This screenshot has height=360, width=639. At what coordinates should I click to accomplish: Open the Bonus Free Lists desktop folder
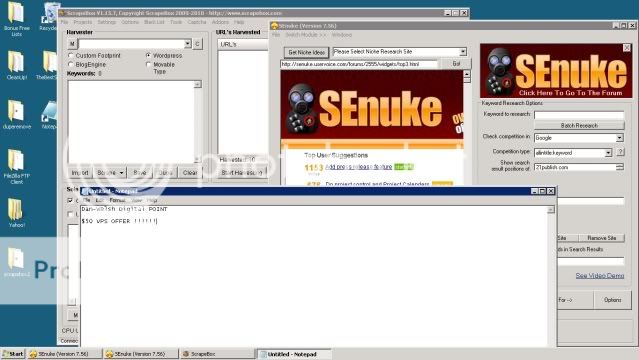(16, 18)
